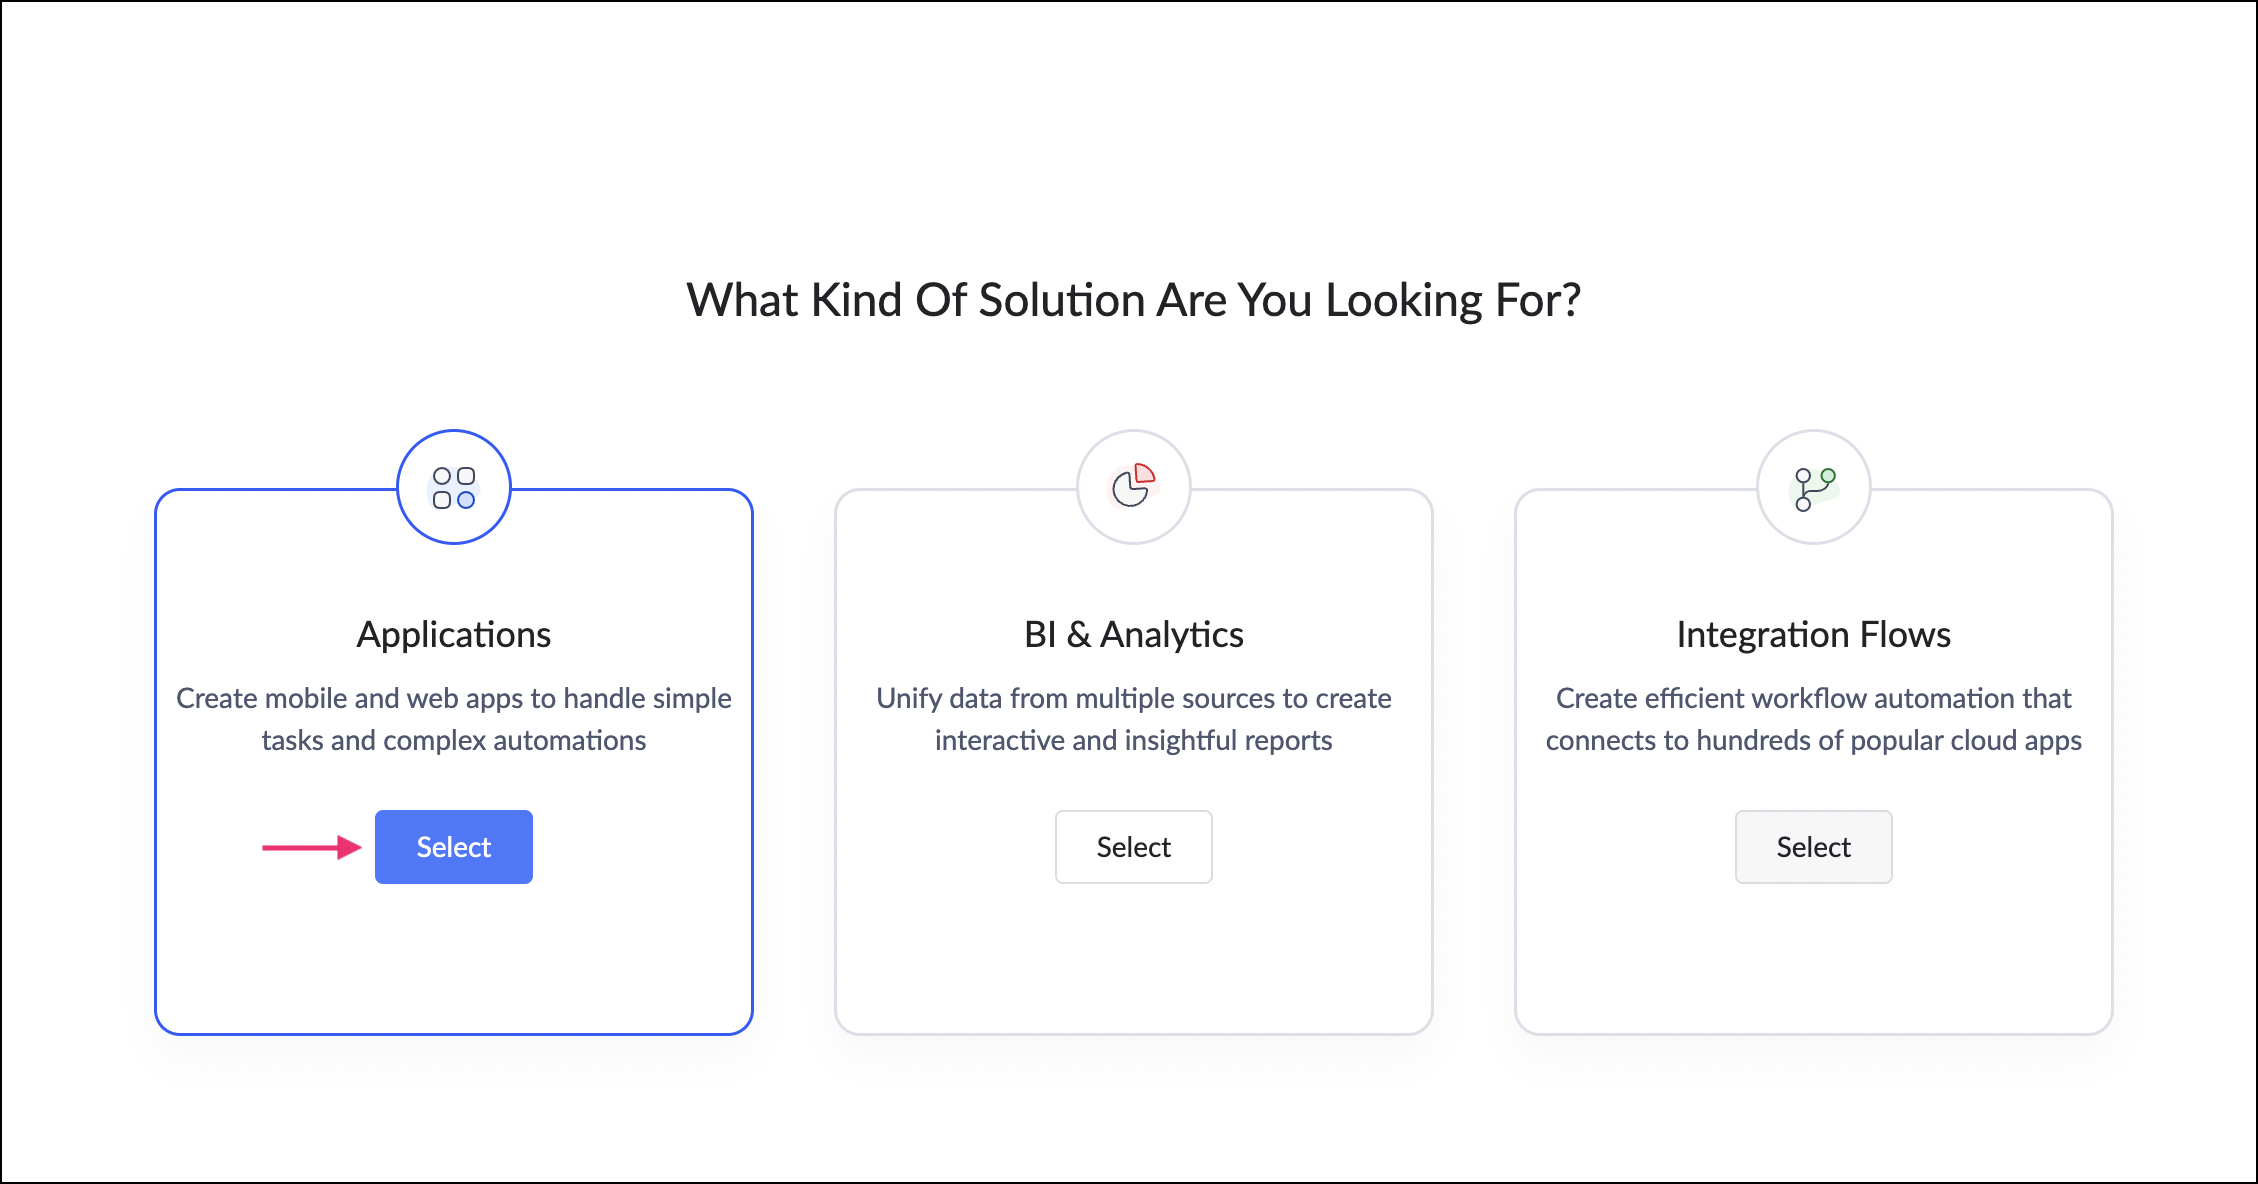Click the Applications description about mobile apps
The image size is (2258, 1184).
454,719
